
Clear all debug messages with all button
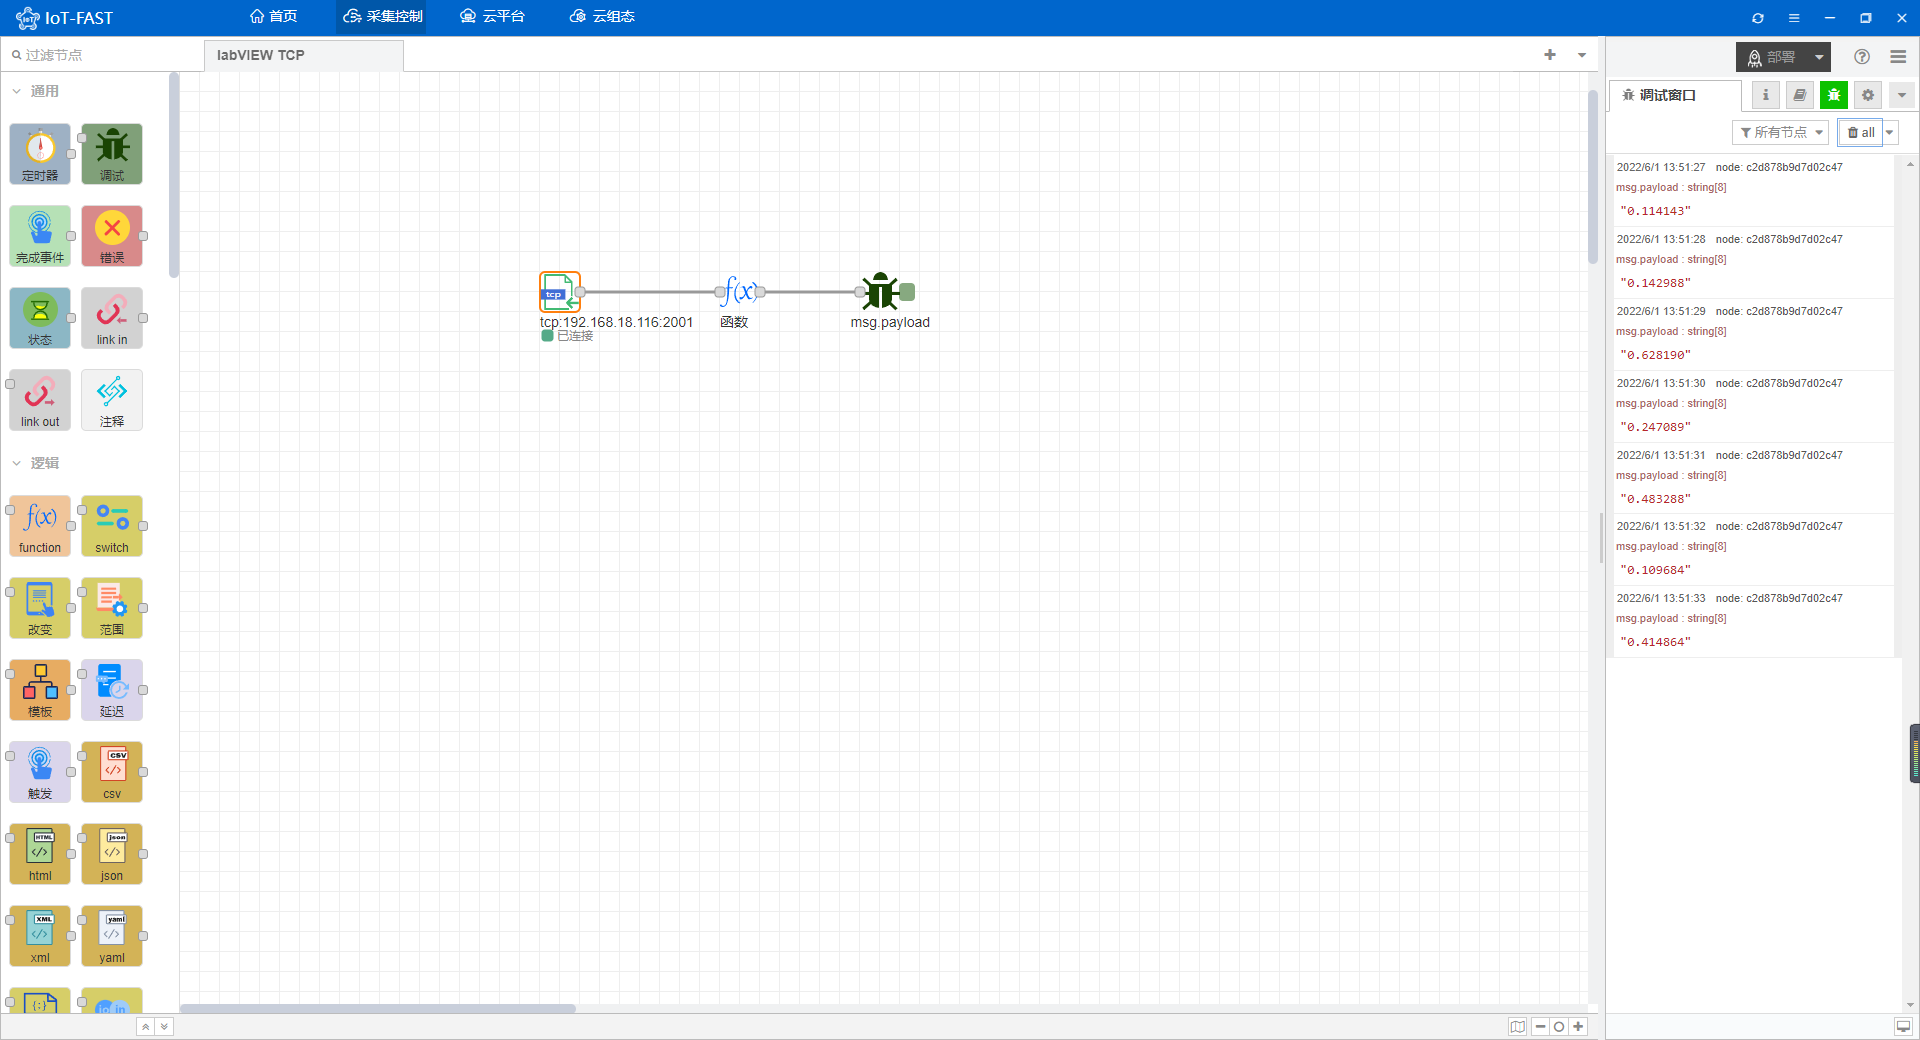tap(1860, 132)
